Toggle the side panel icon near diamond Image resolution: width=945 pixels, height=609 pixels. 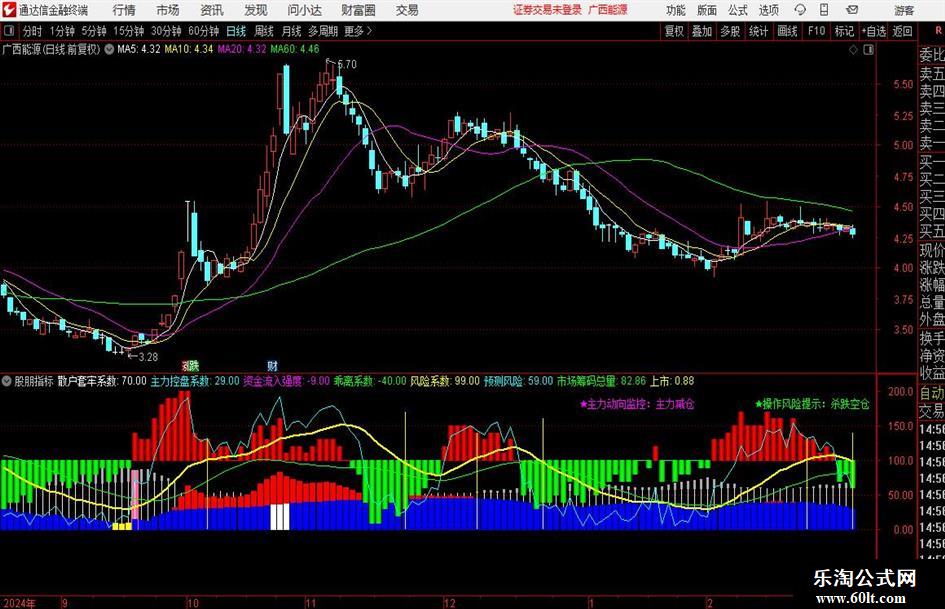pos(868,50)
